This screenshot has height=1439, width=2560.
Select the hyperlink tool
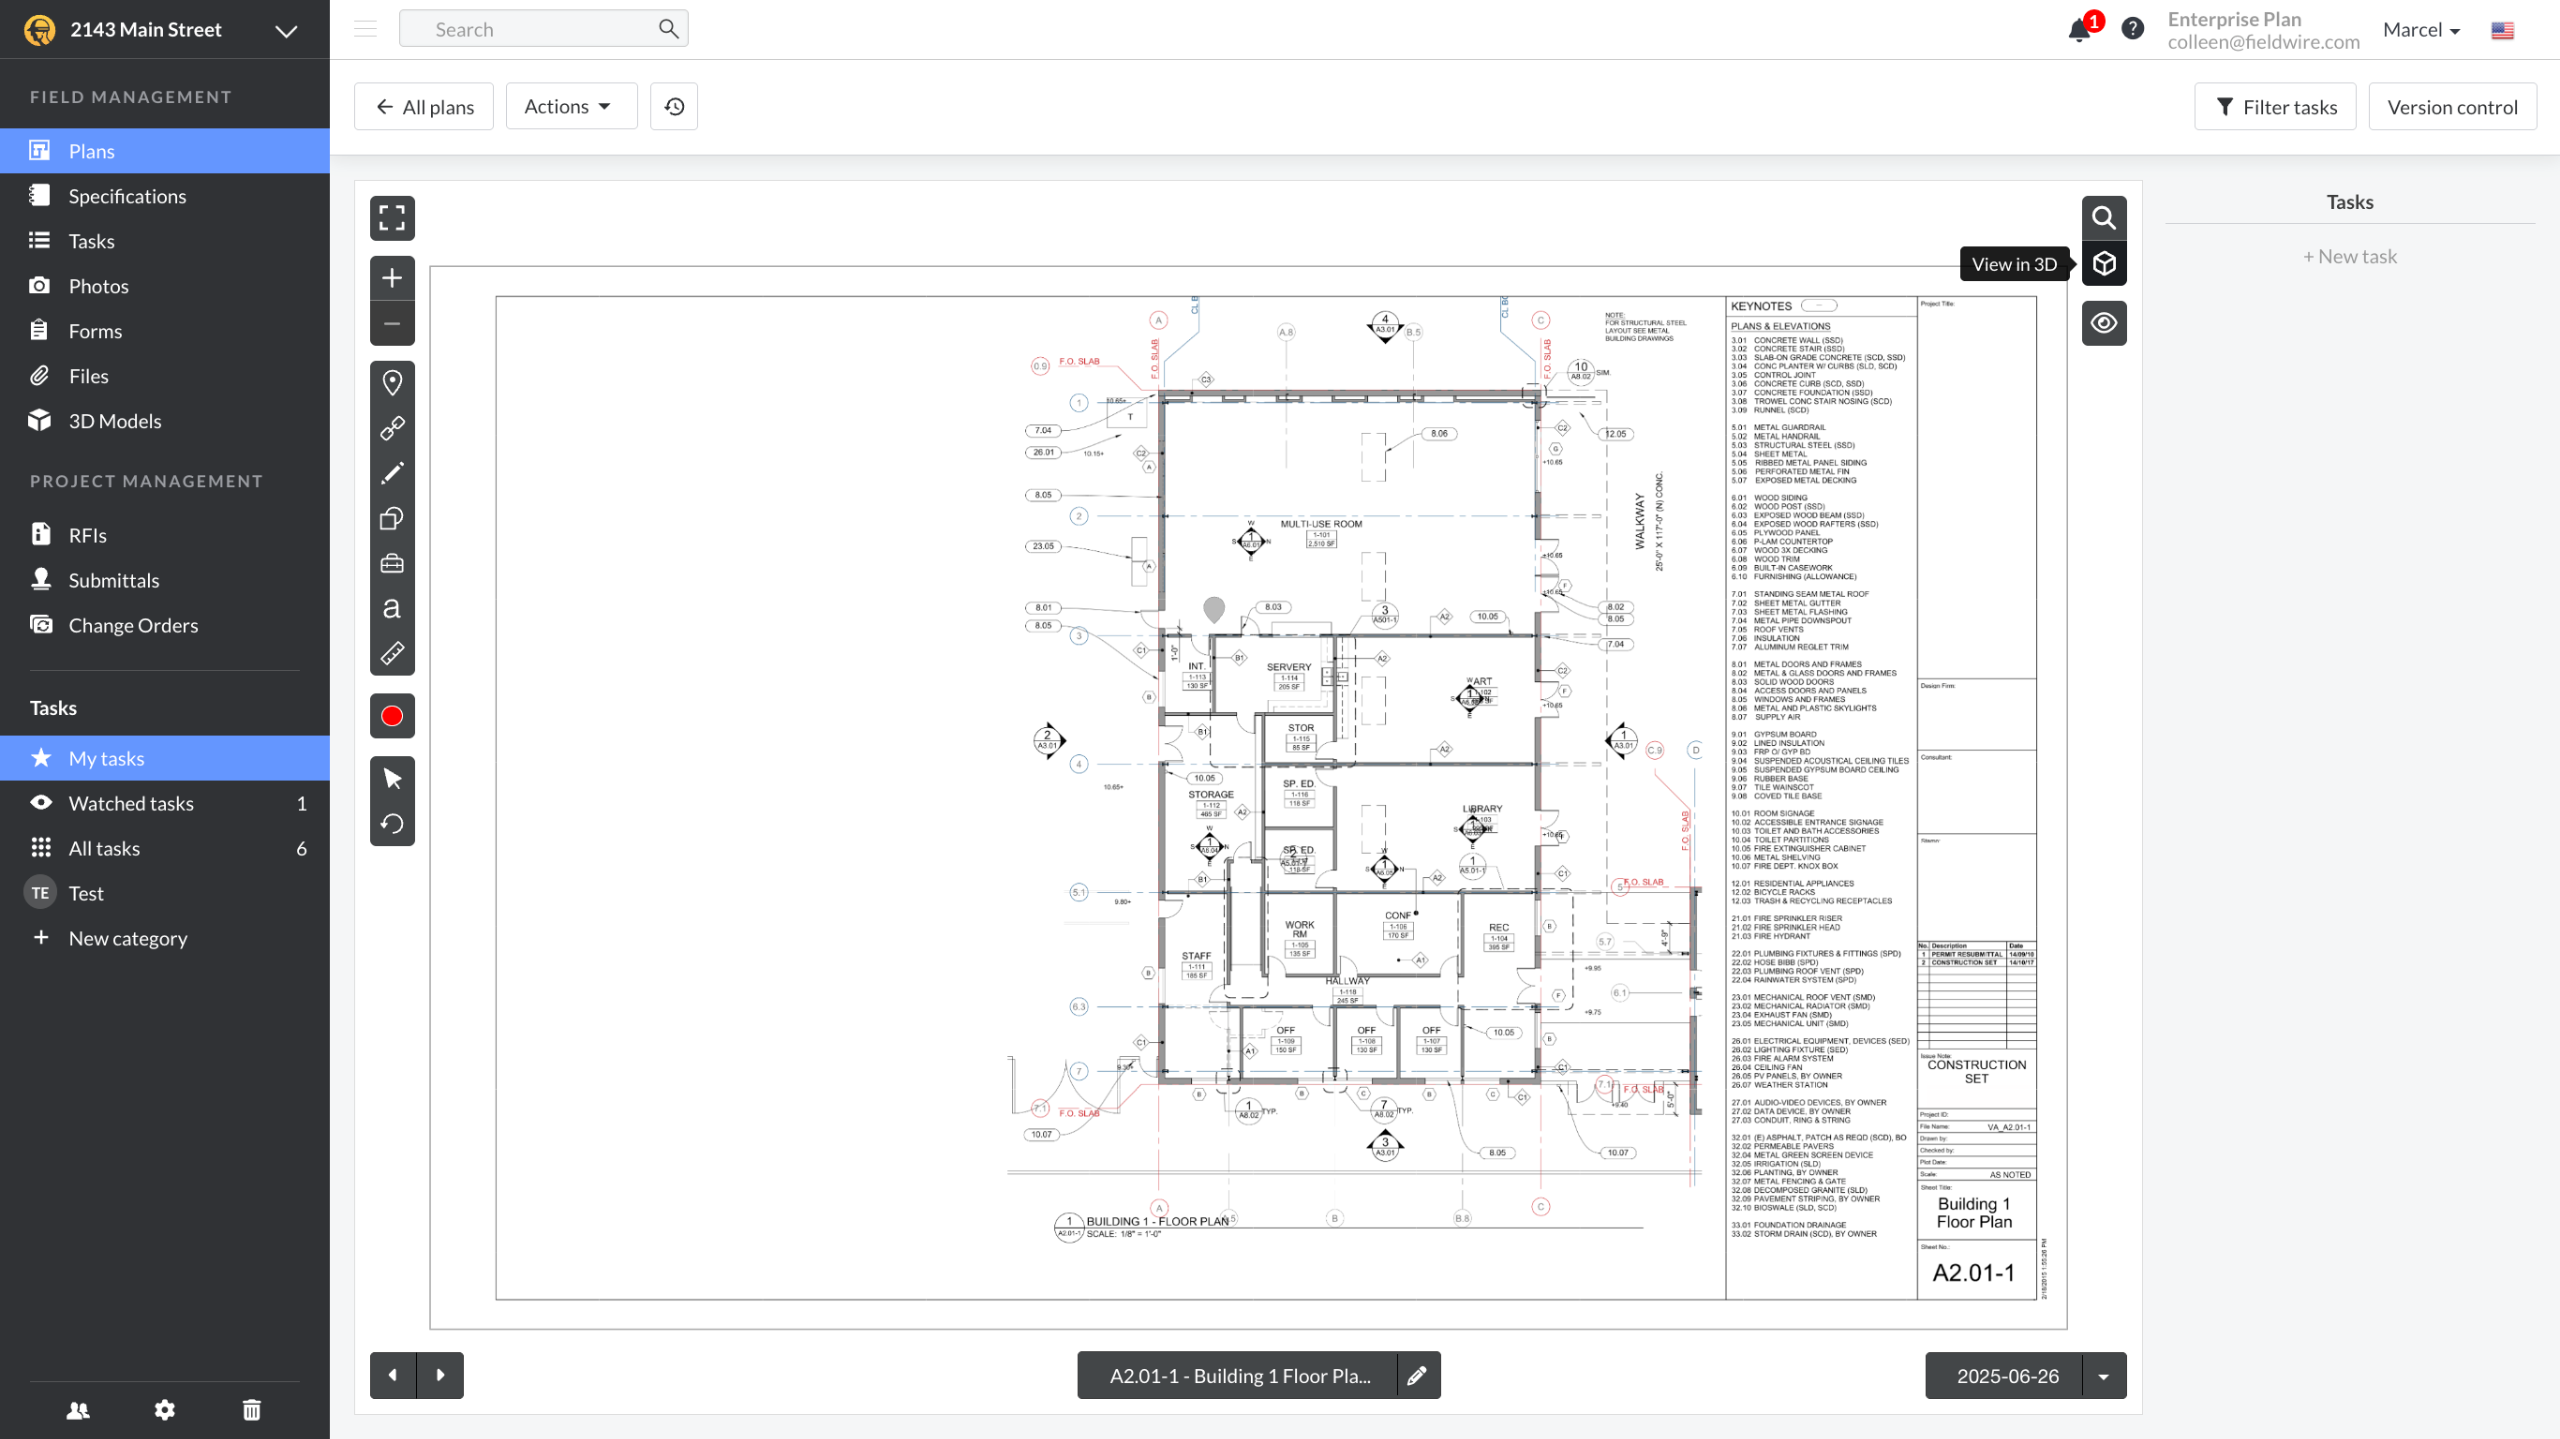point(392,428)
